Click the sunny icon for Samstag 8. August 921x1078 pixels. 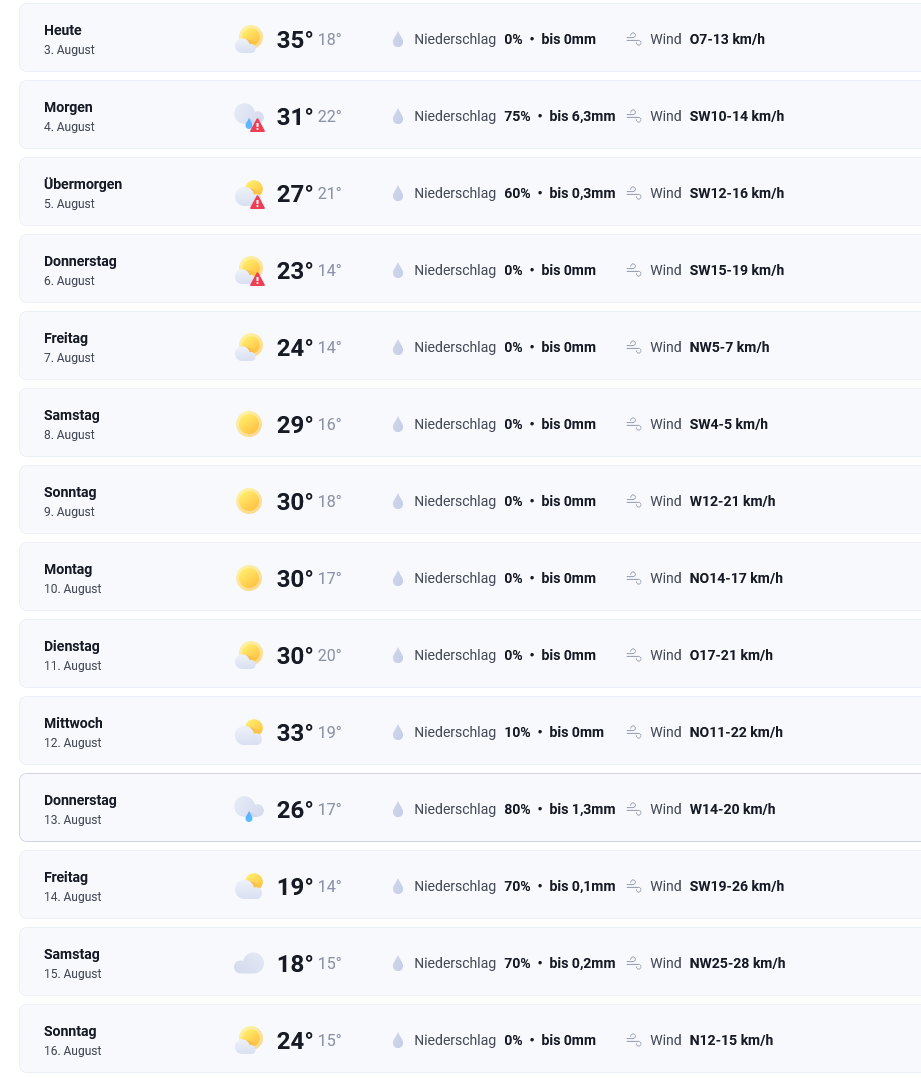point(249,424)
